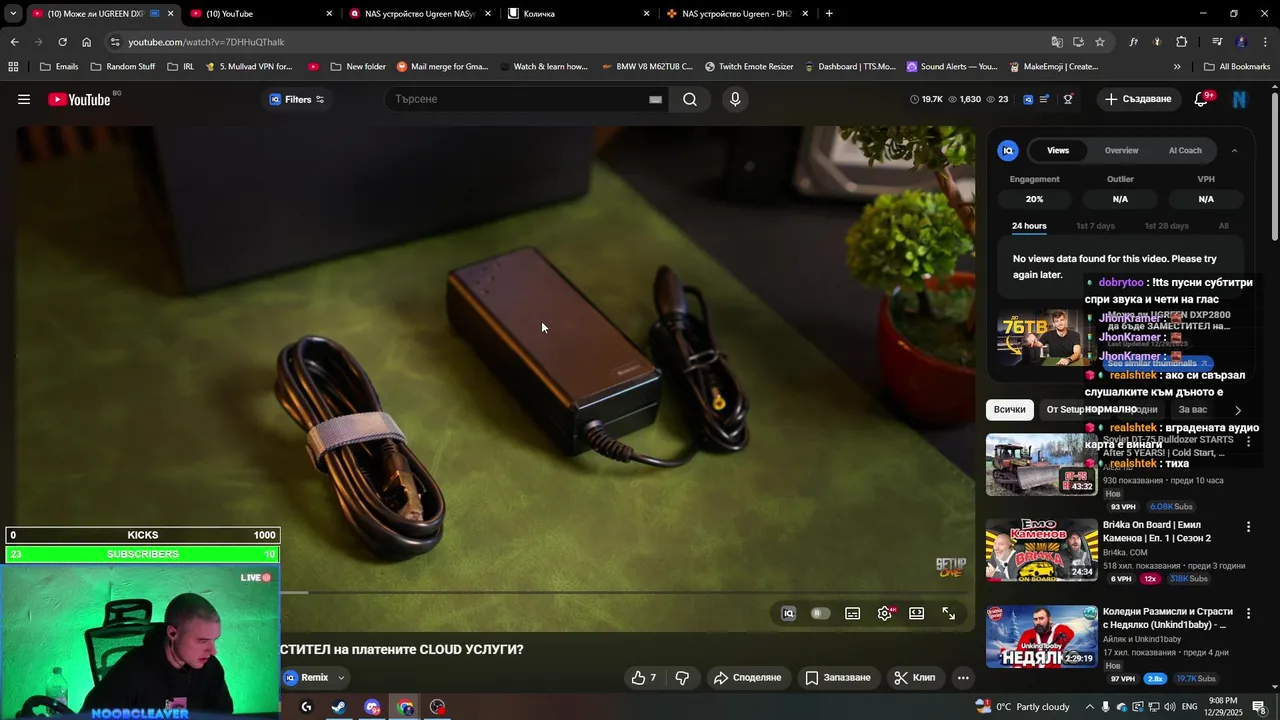This screenshot has height=720, width=1280.
Task: Reload the page in Chrome
Action: [62, 42]
